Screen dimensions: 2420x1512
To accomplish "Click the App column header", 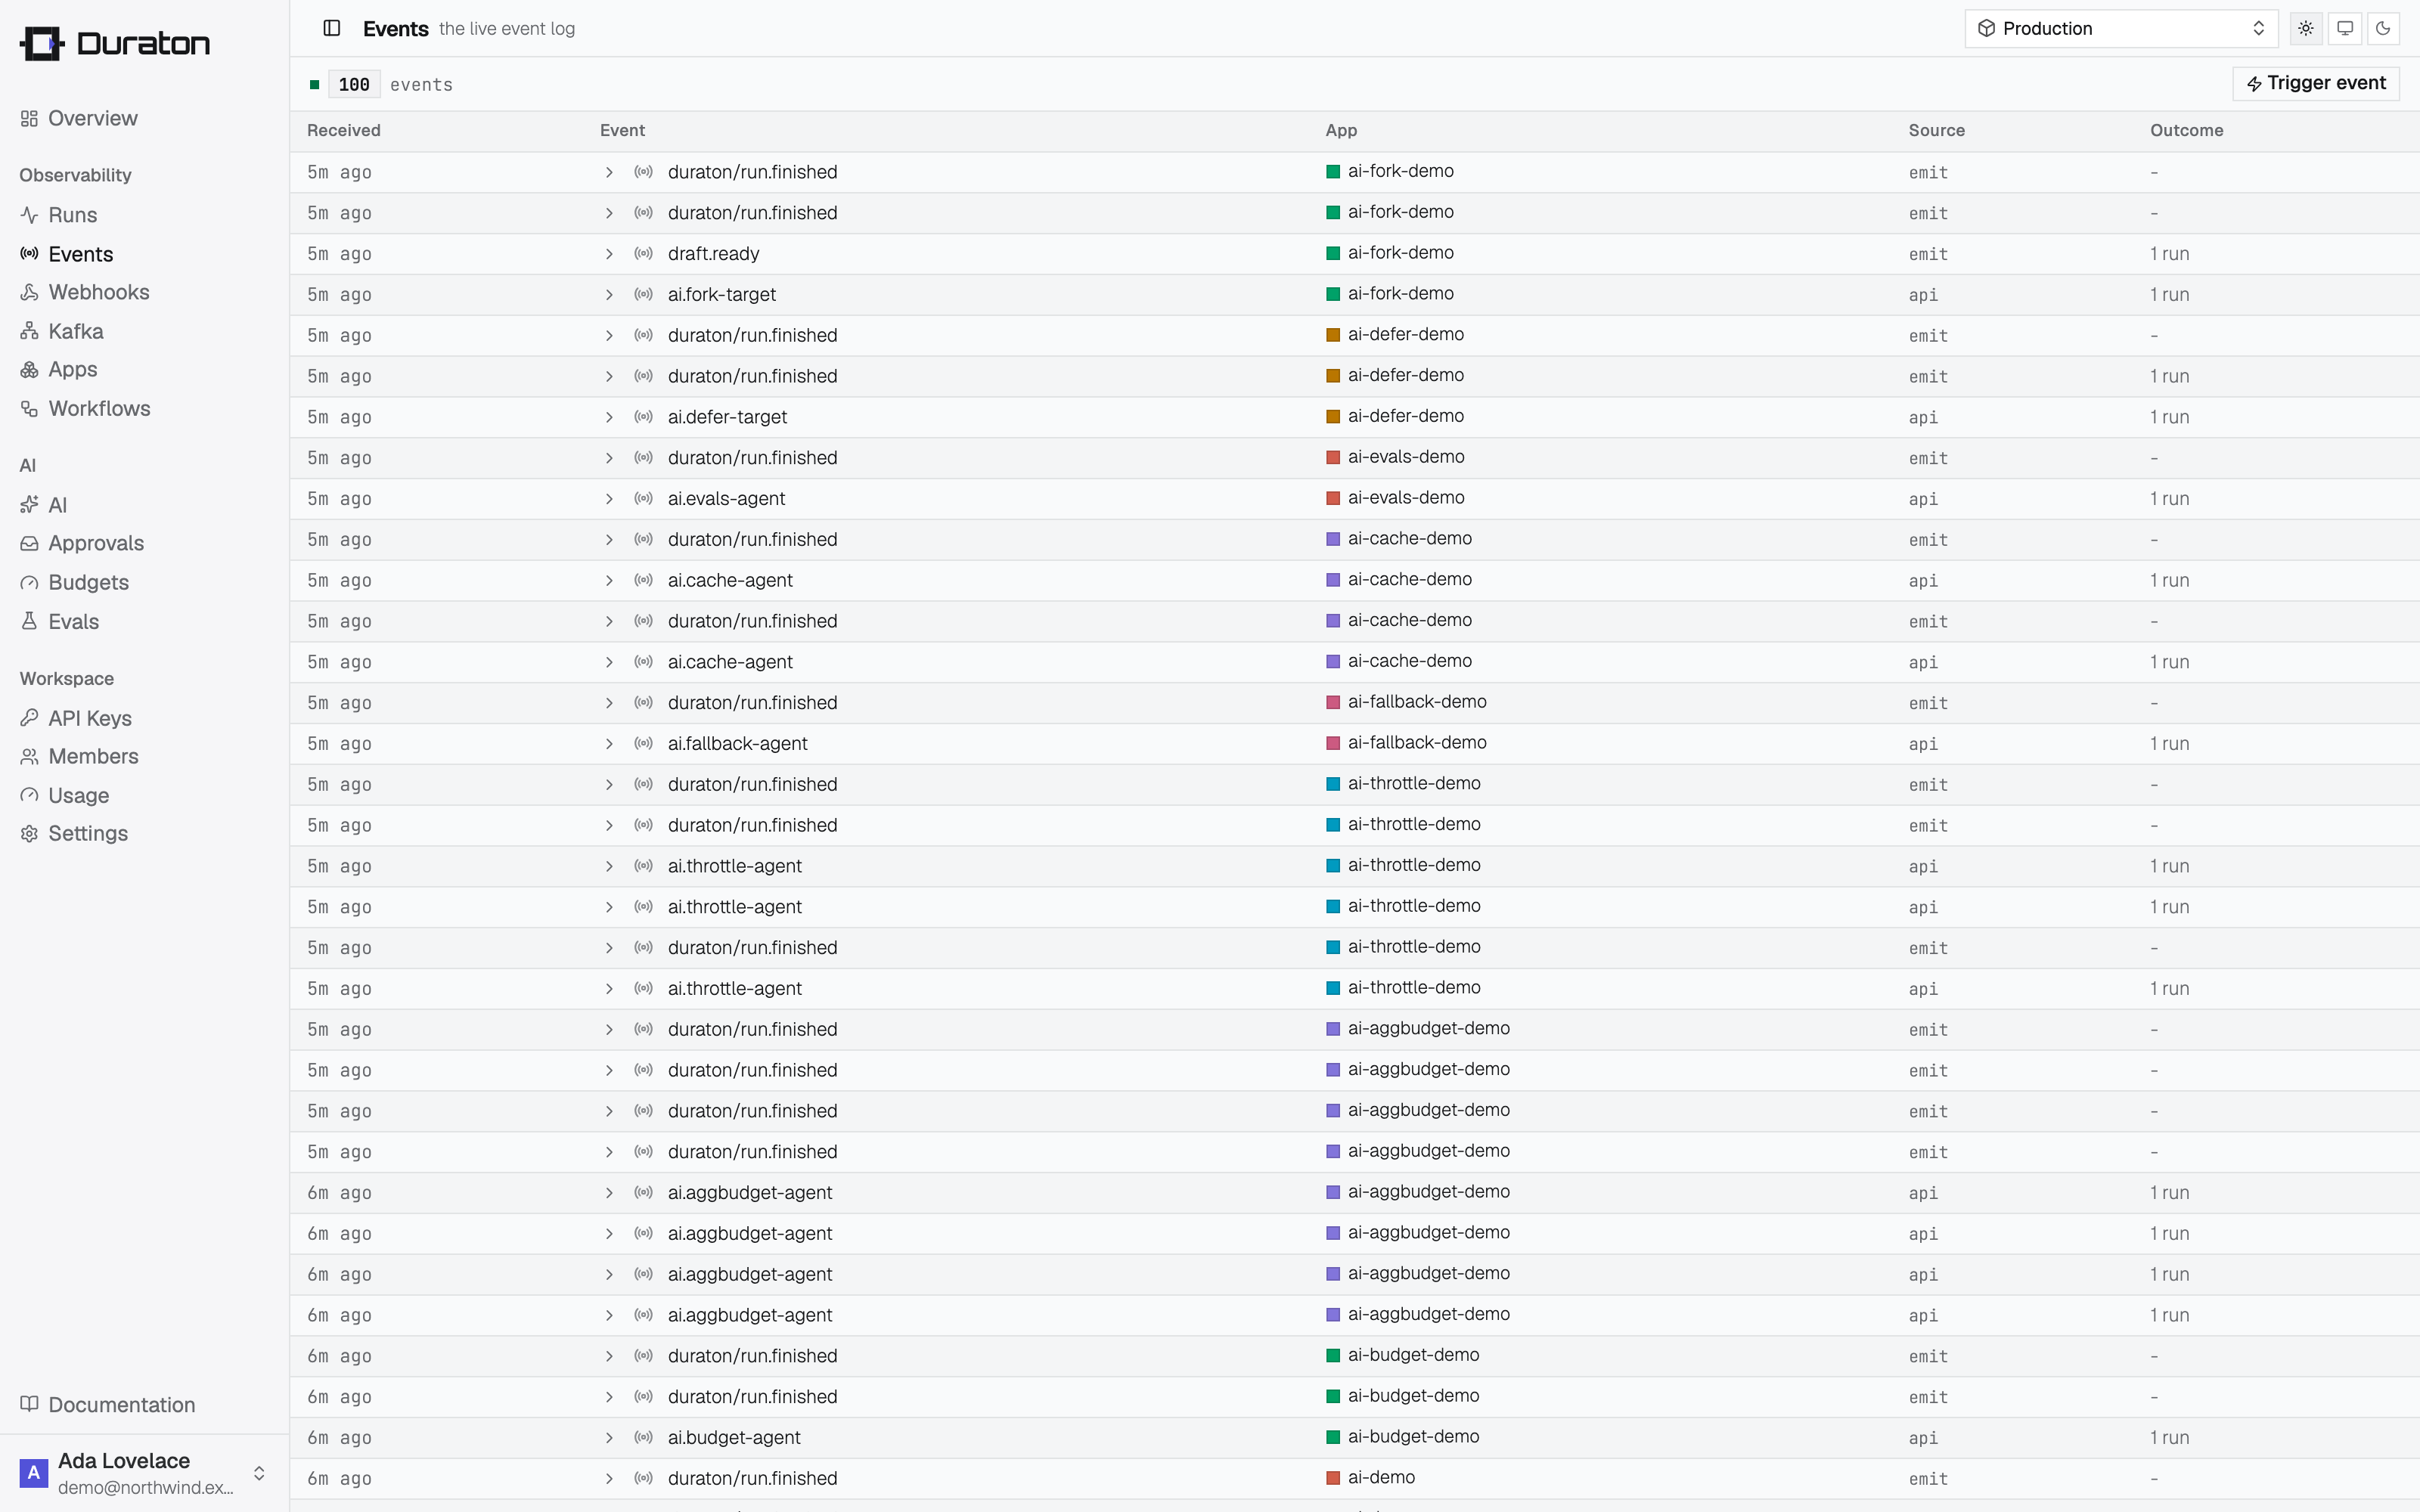I will pos(1341,130).
